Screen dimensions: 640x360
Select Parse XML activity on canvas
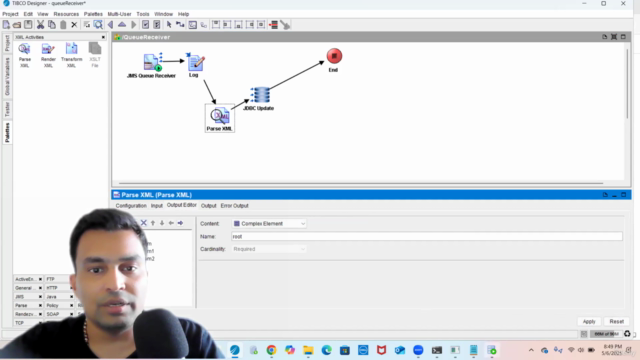[220, 119]
